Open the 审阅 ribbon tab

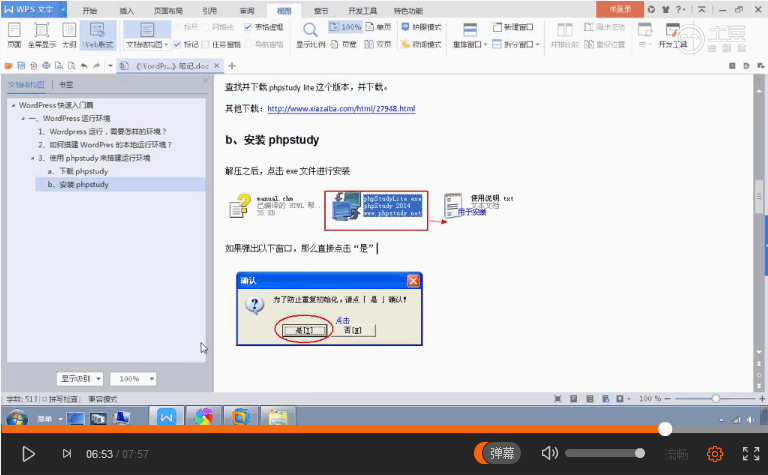pos(247,11)
